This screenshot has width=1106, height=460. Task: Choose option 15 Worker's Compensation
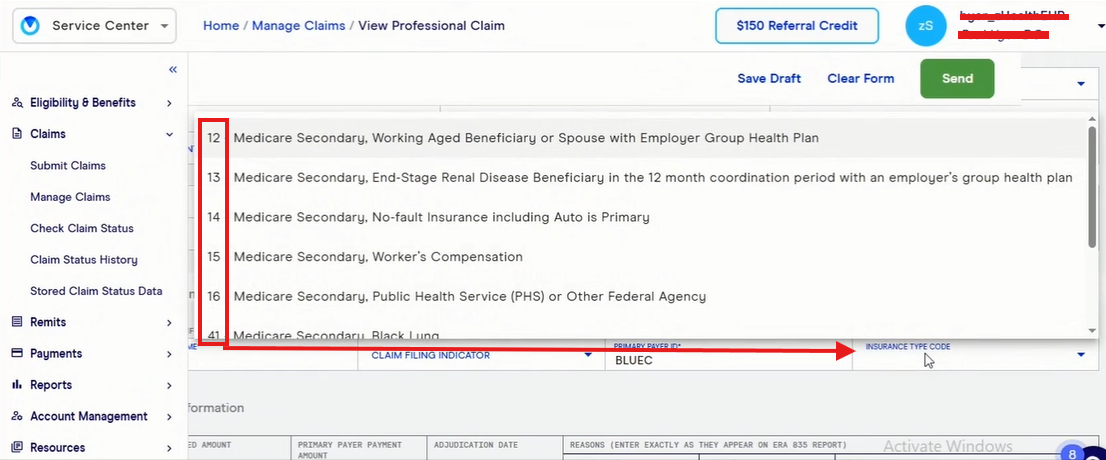378,257
